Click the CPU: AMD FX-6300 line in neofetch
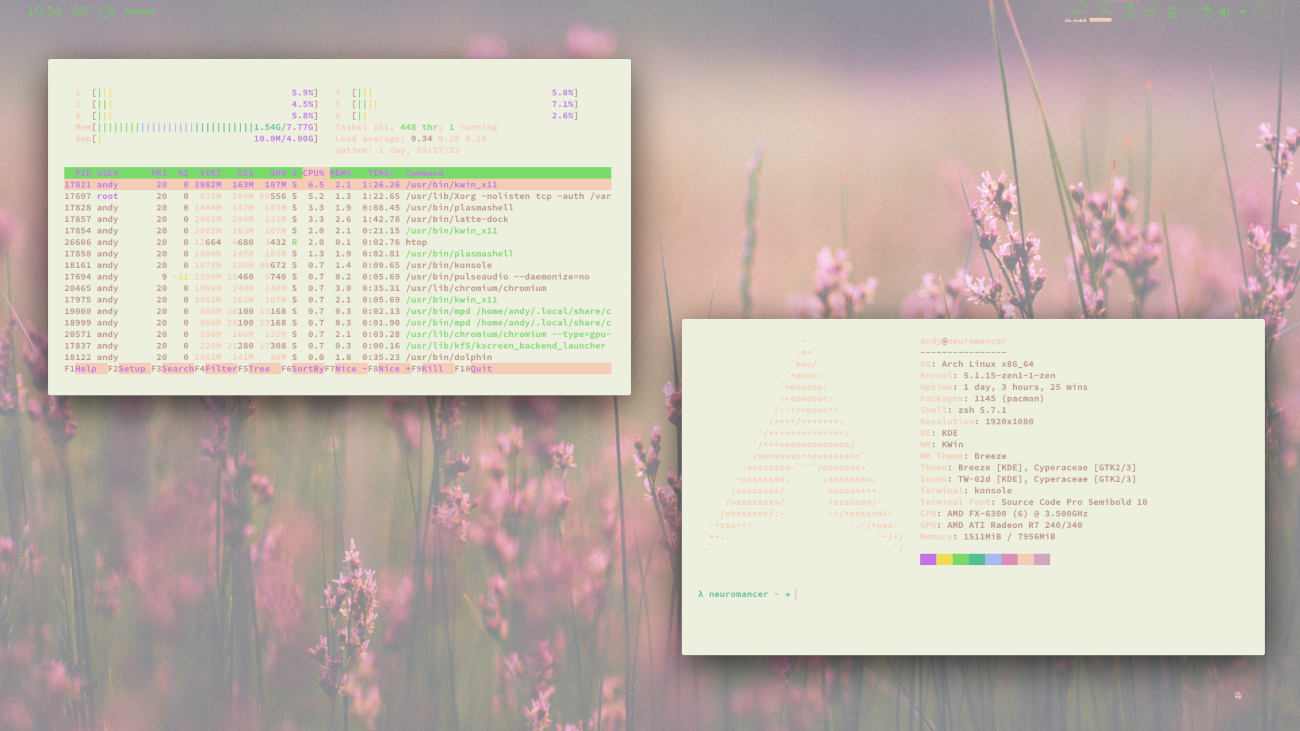1300x731 pixels. pyautogui.click(x=1004, y=514)
